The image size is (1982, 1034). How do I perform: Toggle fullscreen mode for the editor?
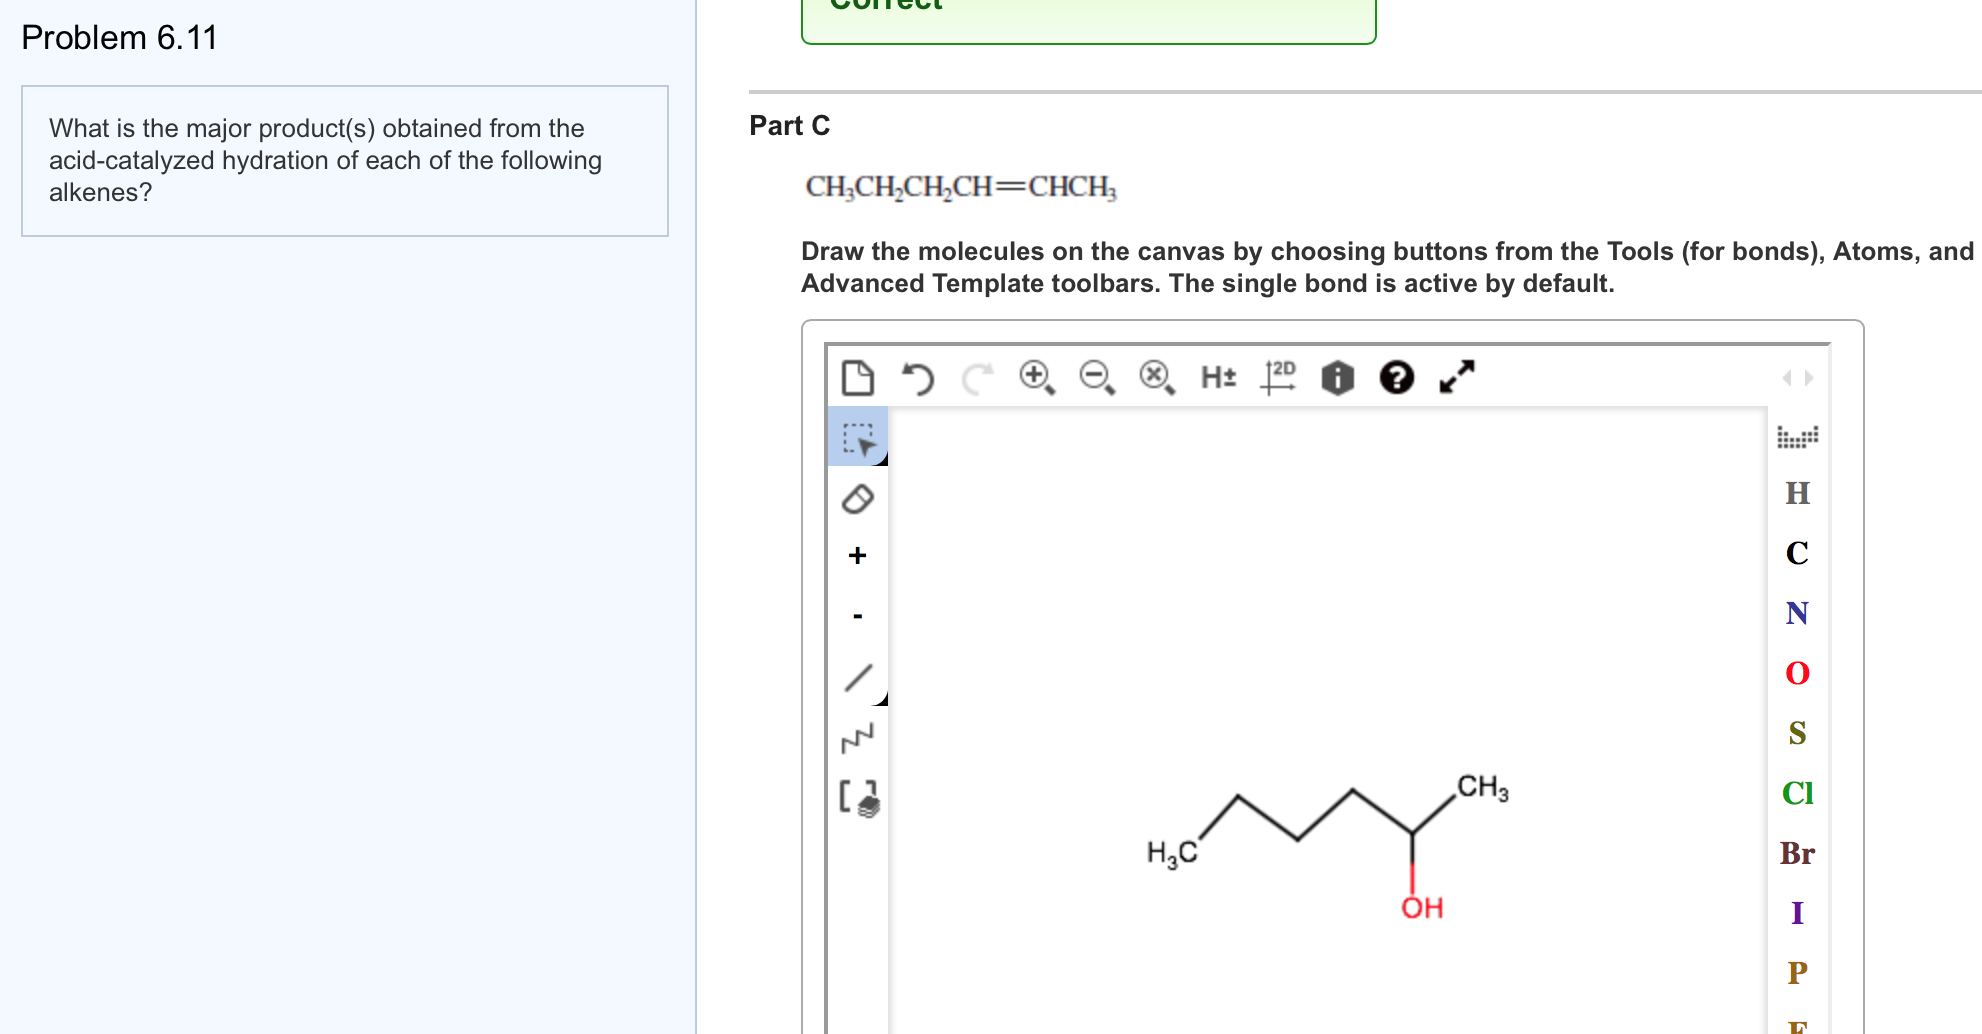tap(1456, 378)
